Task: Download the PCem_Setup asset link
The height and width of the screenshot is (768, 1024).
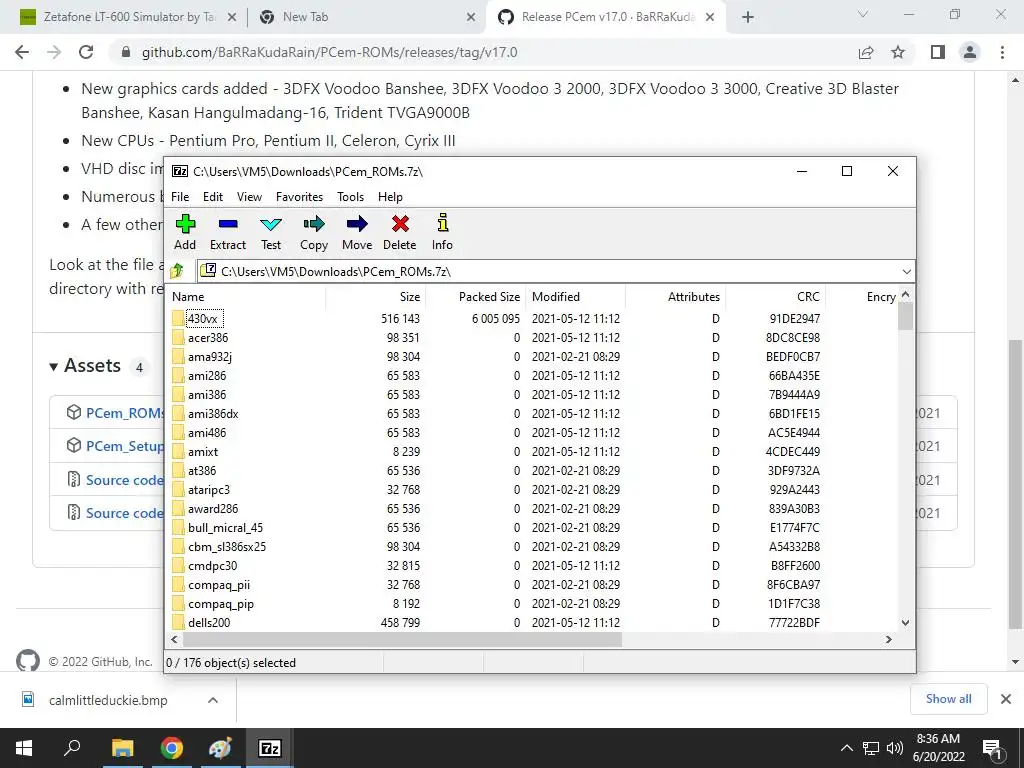Action: [125, 446]
